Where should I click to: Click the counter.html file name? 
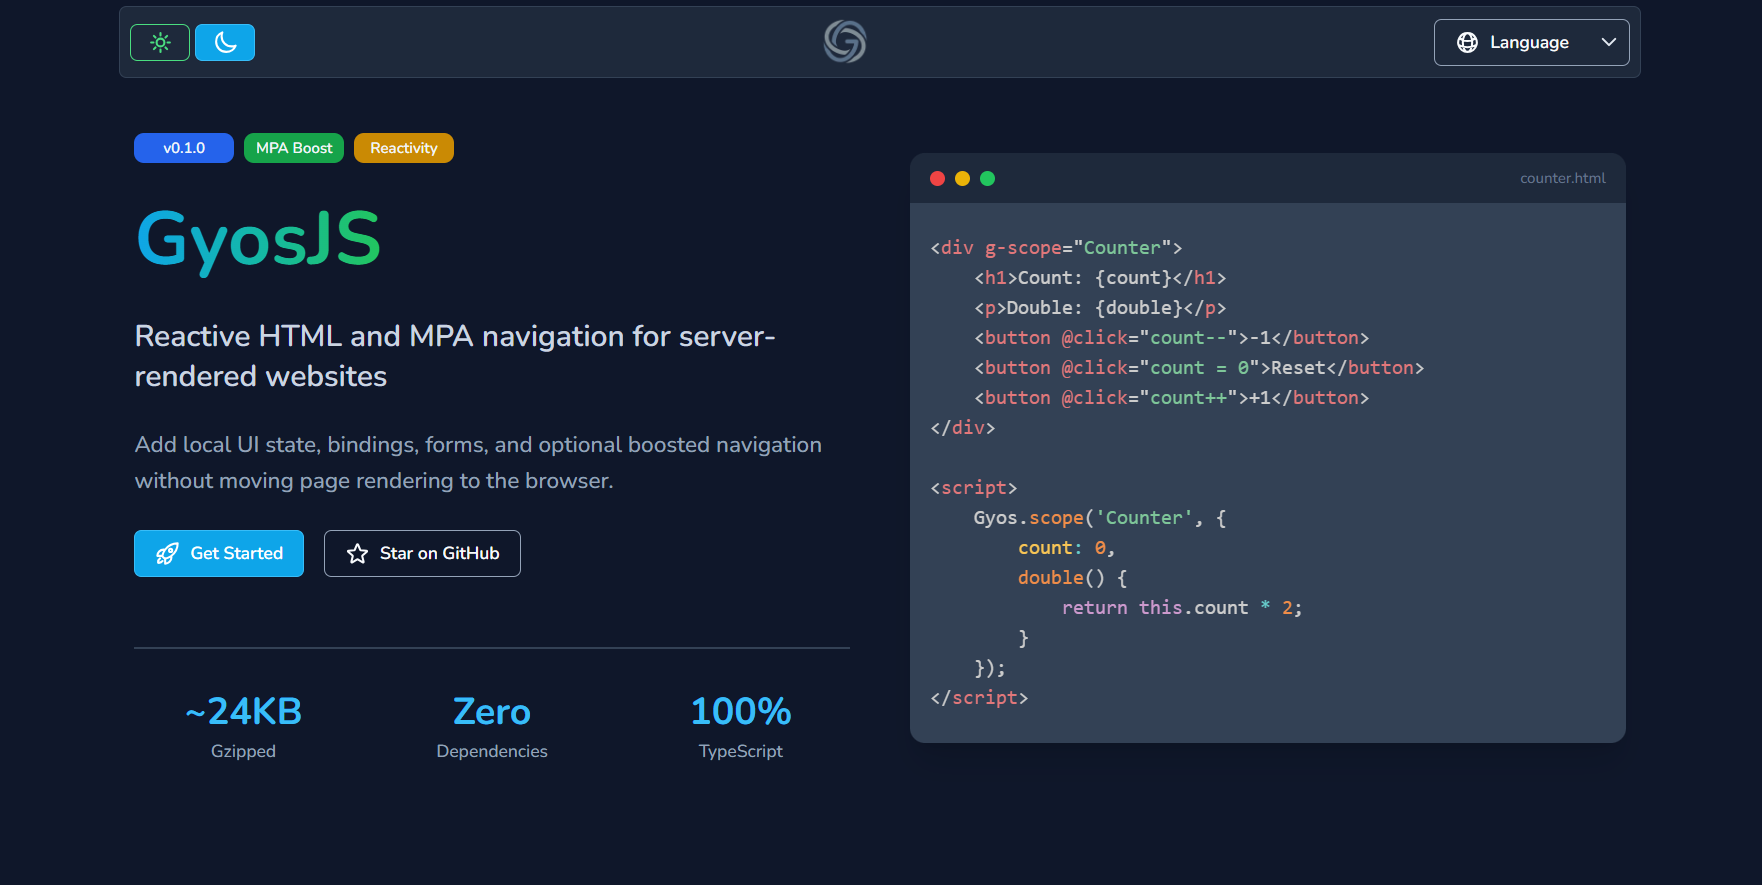point(1563,178)
